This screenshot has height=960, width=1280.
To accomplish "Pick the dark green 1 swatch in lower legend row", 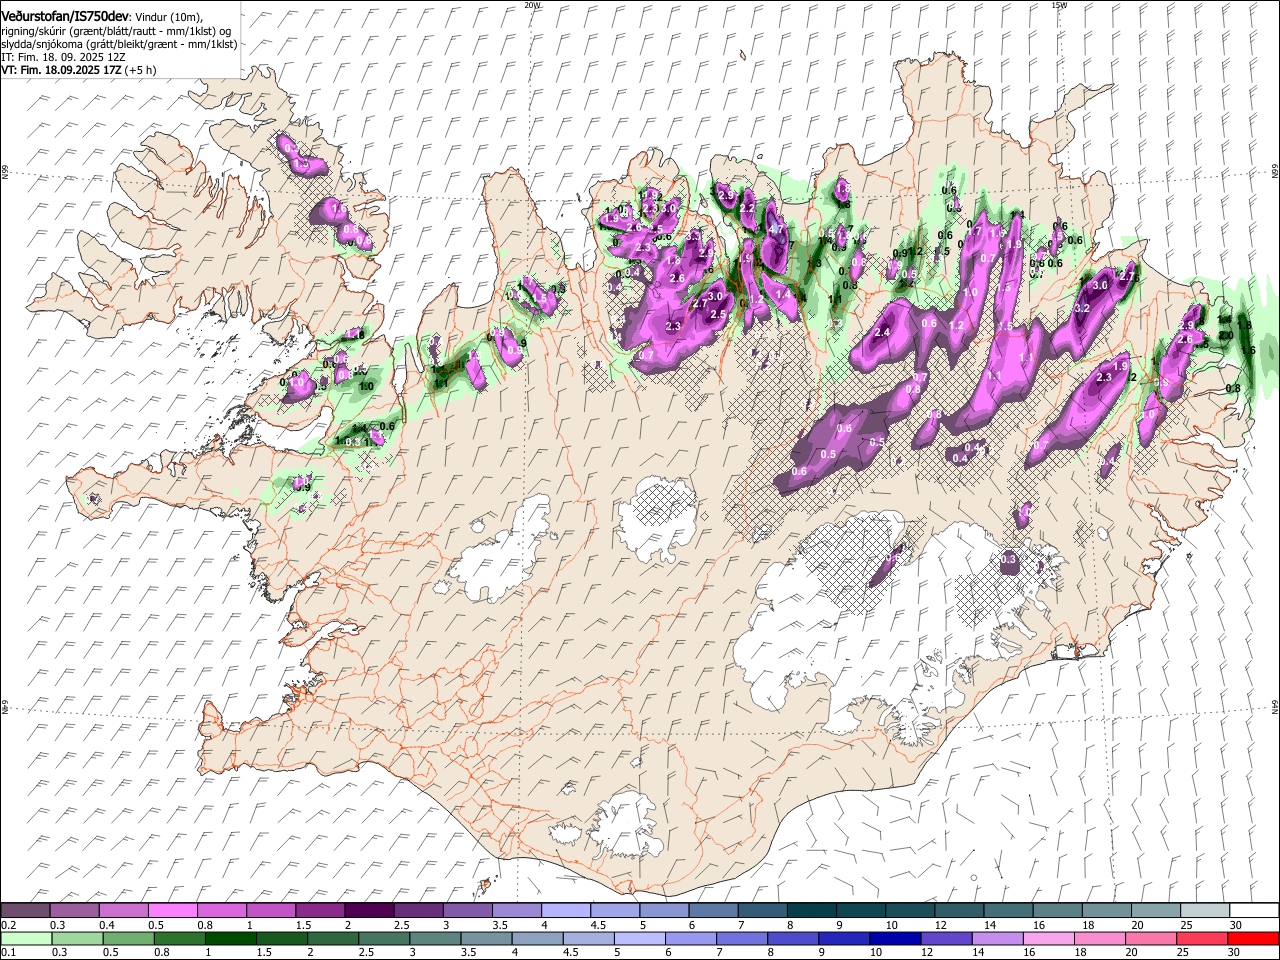I will tap(230, 938).
